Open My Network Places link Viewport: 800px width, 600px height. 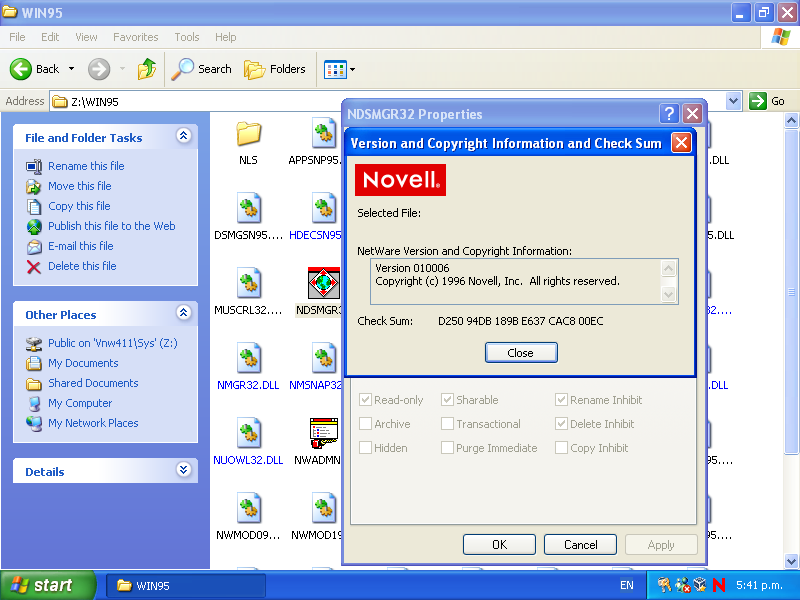point(93,423)
